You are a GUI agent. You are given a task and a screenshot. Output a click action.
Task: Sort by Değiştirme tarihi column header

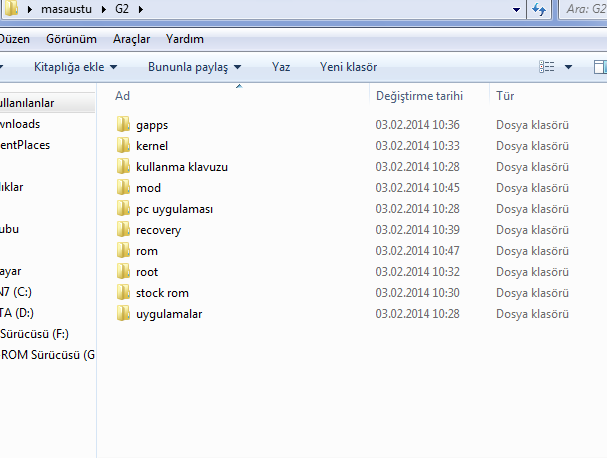pyautogui.click(x=420, y=96)
